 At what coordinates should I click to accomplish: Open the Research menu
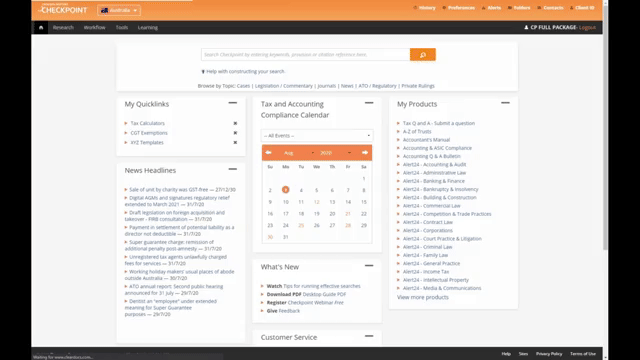pos(63,27)
